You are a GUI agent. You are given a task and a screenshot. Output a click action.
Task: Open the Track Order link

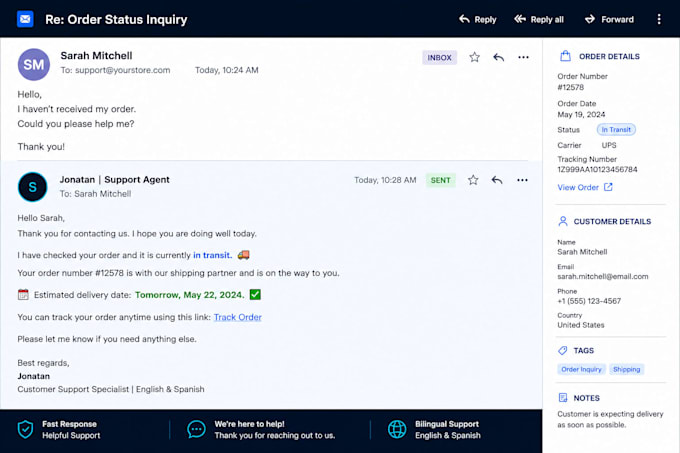tap(238, 317)
